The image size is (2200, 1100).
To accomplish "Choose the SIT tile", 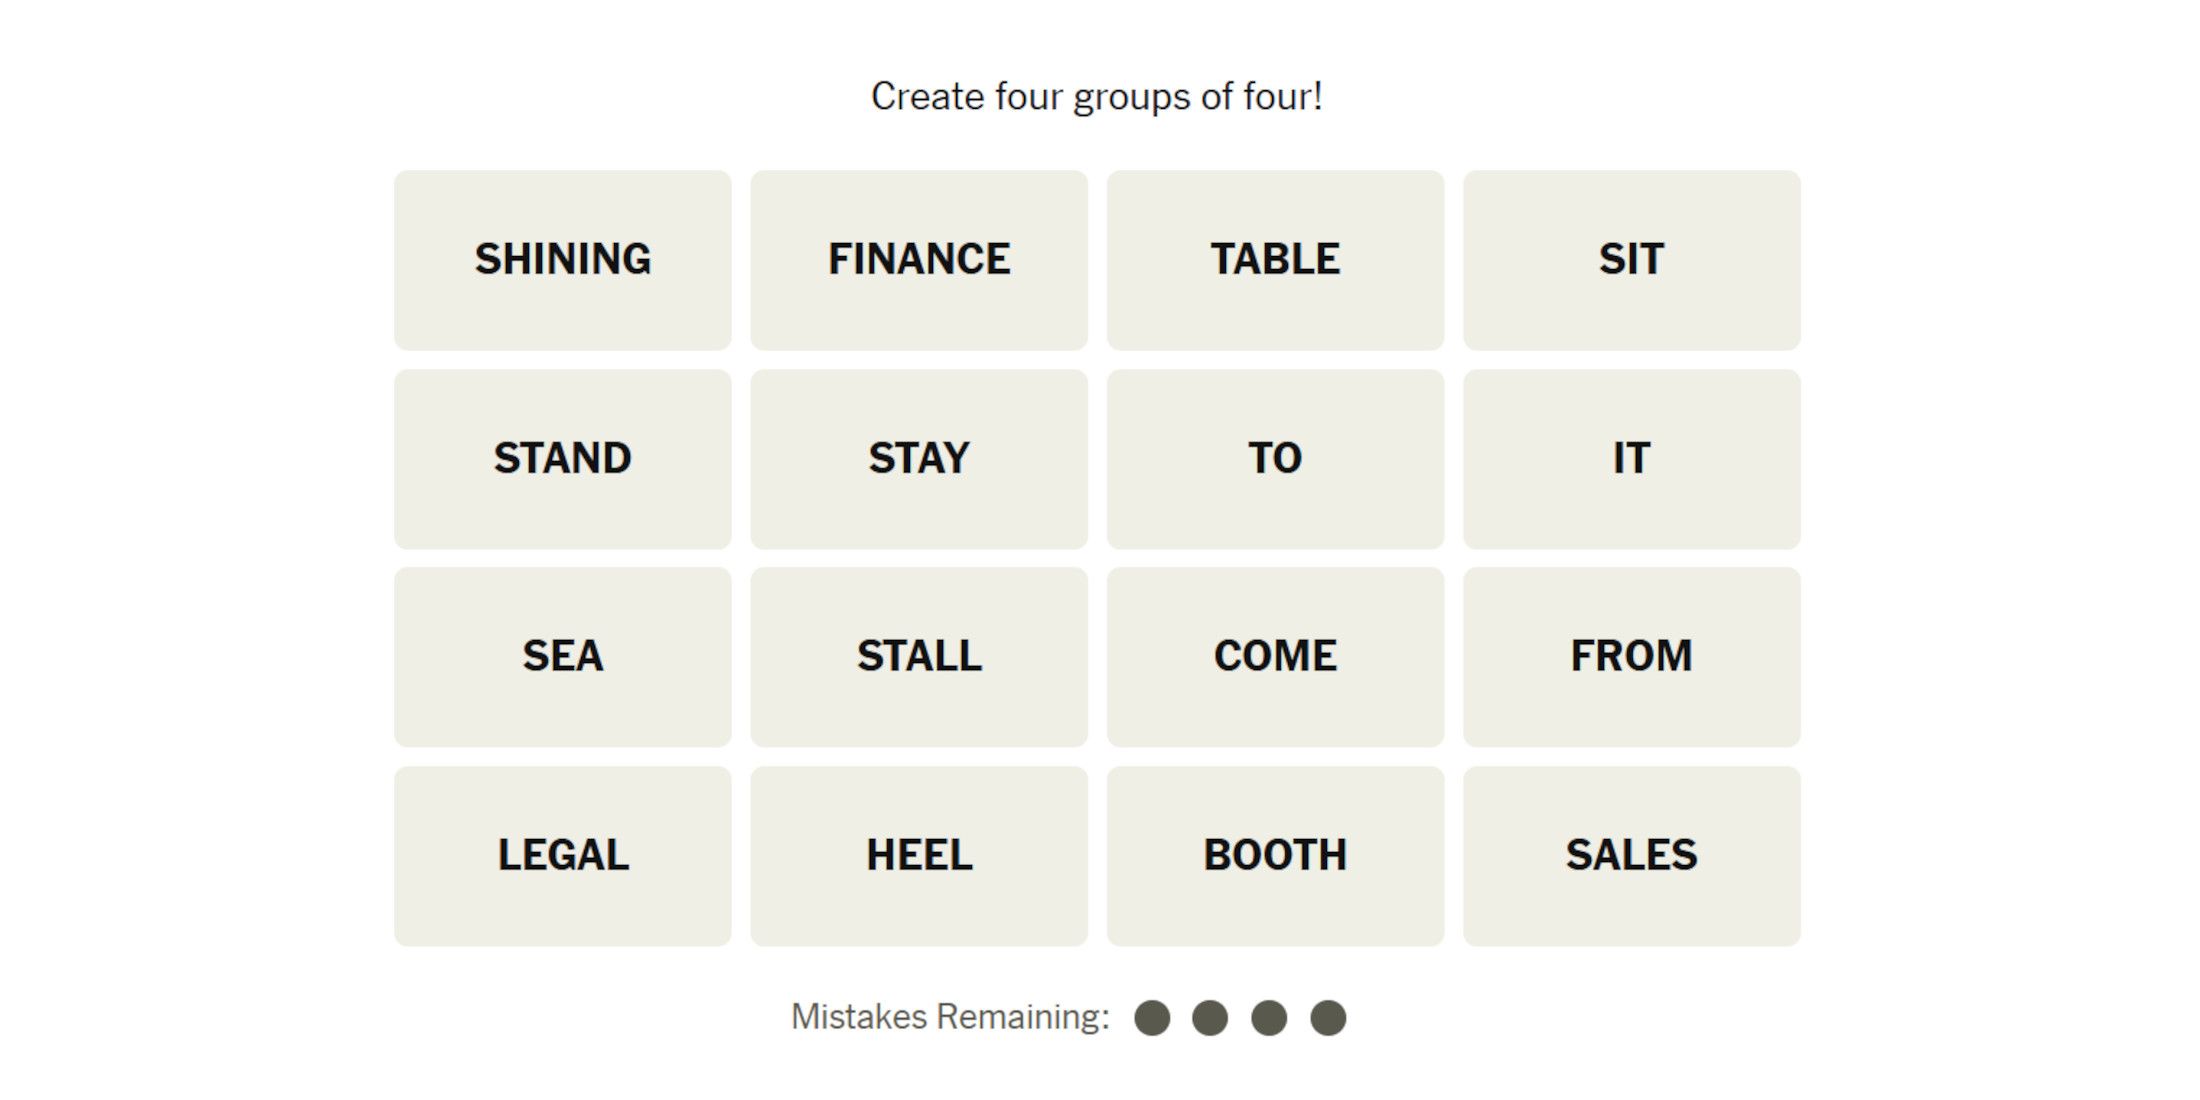I will 1631,260.
